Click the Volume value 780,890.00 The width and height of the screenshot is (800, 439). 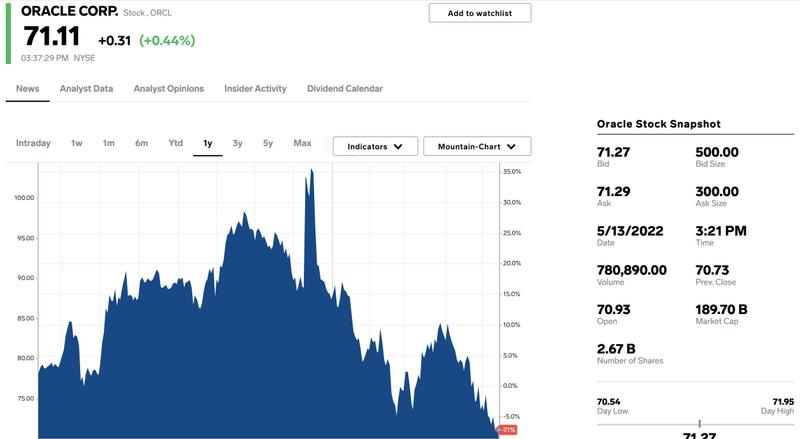tap(632, 270)
